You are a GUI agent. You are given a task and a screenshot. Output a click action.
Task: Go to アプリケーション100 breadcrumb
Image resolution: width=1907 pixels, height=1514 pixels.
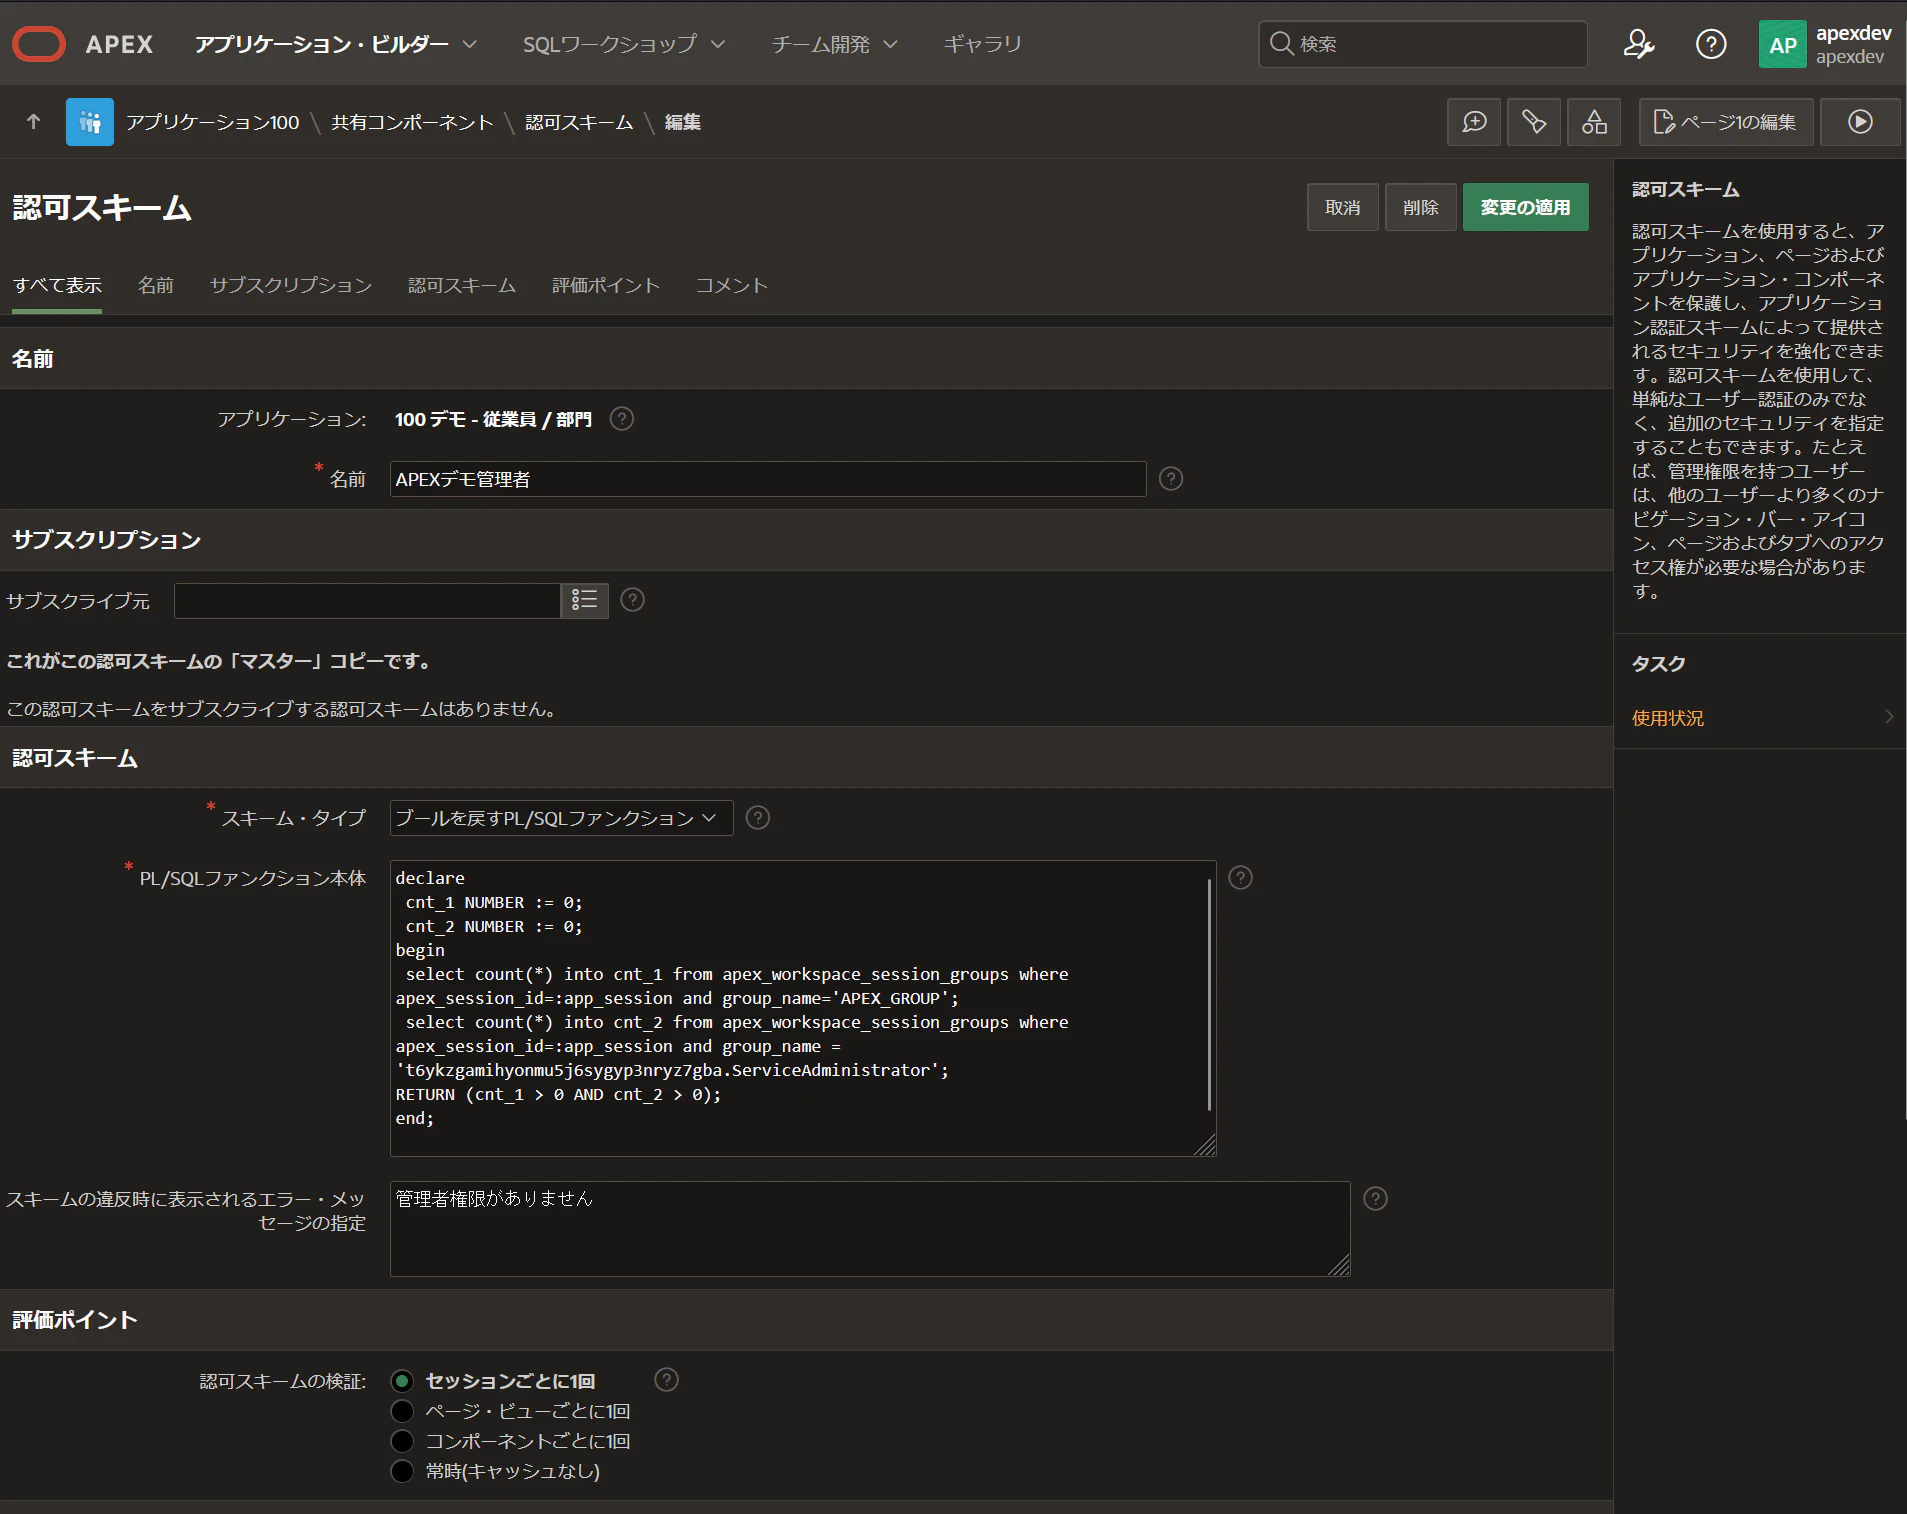pos(212,122)
